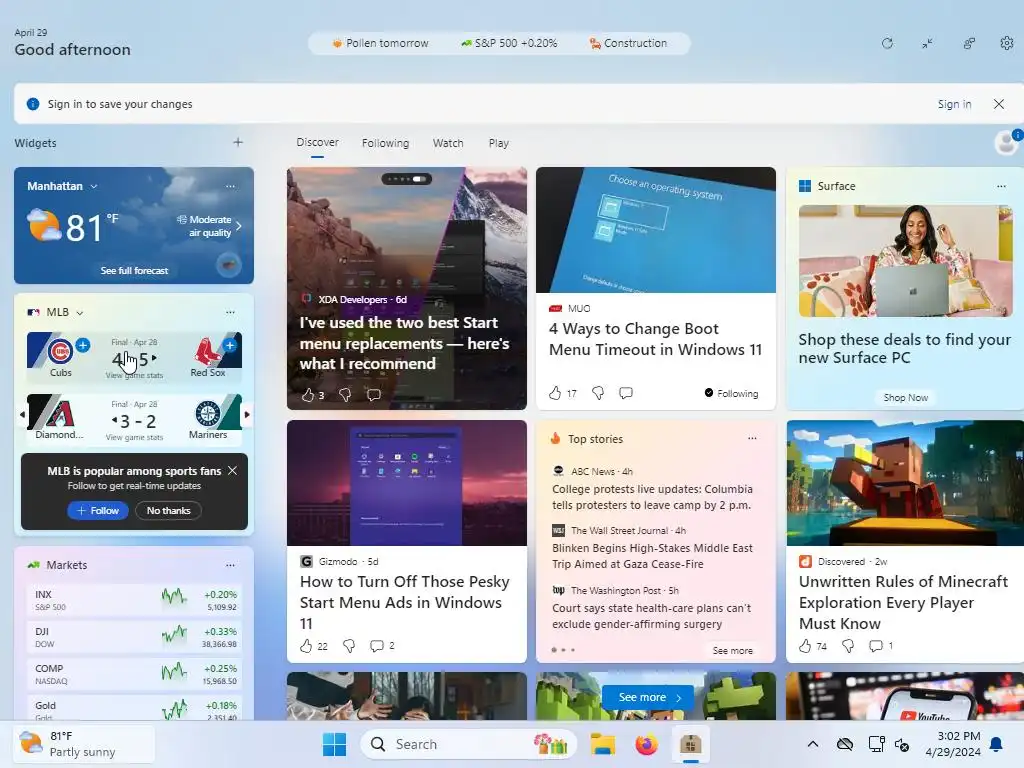Open the Construction traffic chip
The image size is (1024, 768).
click(x=628, y=43)
